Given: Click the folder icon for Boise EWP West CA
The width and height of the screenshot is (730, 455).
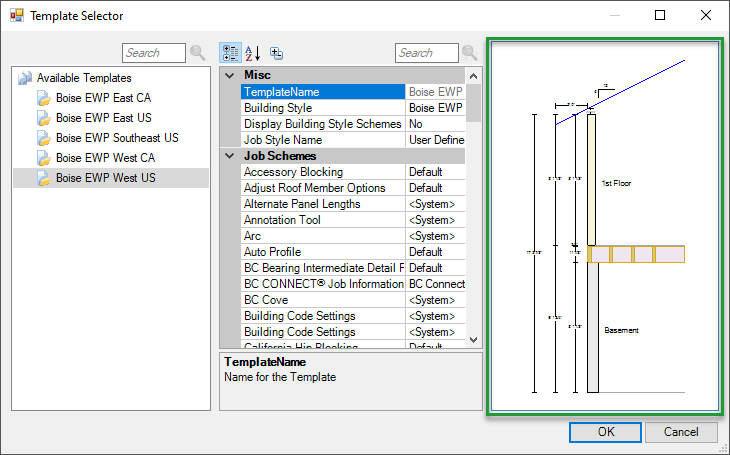Looking at the screenshot, I should click(44, 158).
